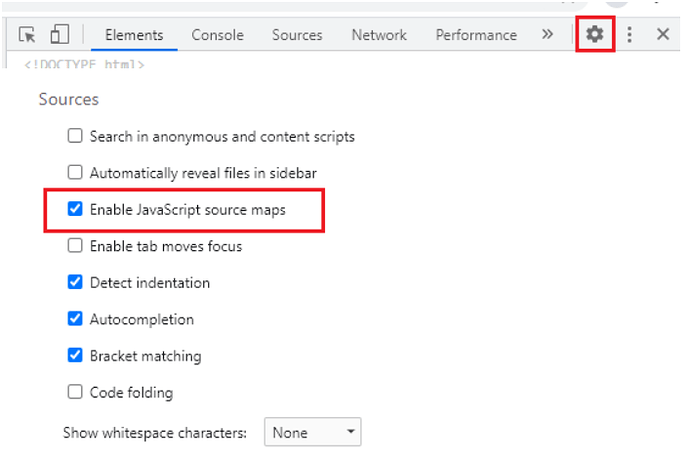Image resolution: width=690 pixels, height=462 pixels.
Task: Turn off Autocompletion checkbox
Action: click(x=75, y=318)
